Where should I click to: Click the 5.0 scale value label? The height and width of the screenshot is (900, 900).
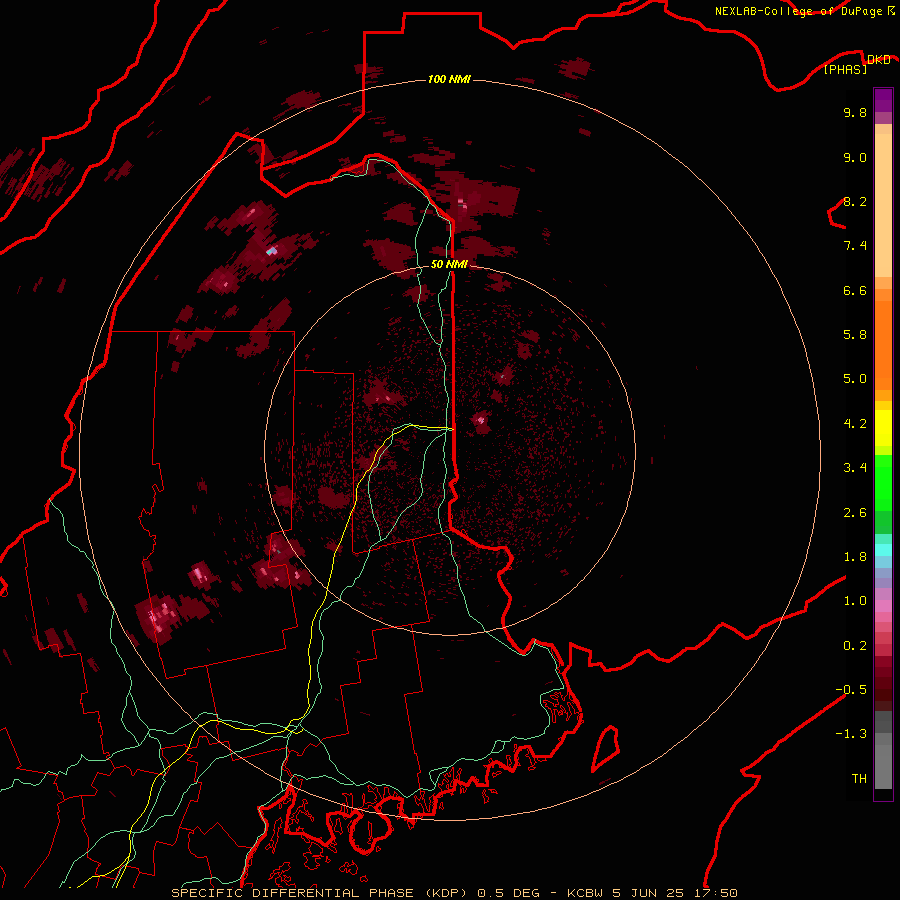[x=855, y=379]
